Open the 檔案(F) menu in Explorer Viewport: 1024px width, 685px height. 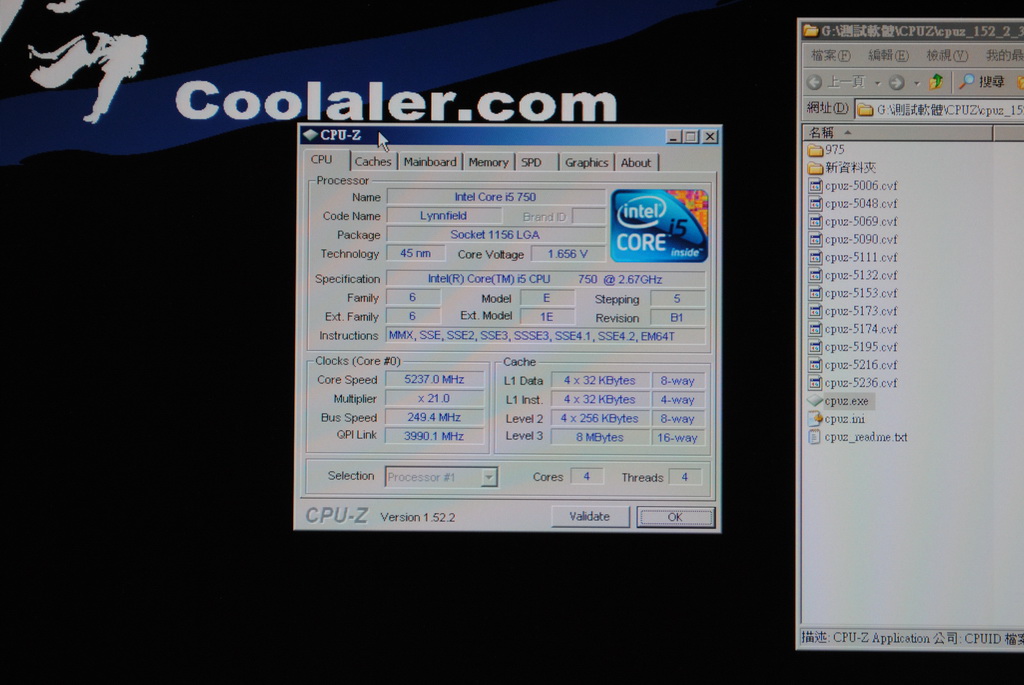830,56
